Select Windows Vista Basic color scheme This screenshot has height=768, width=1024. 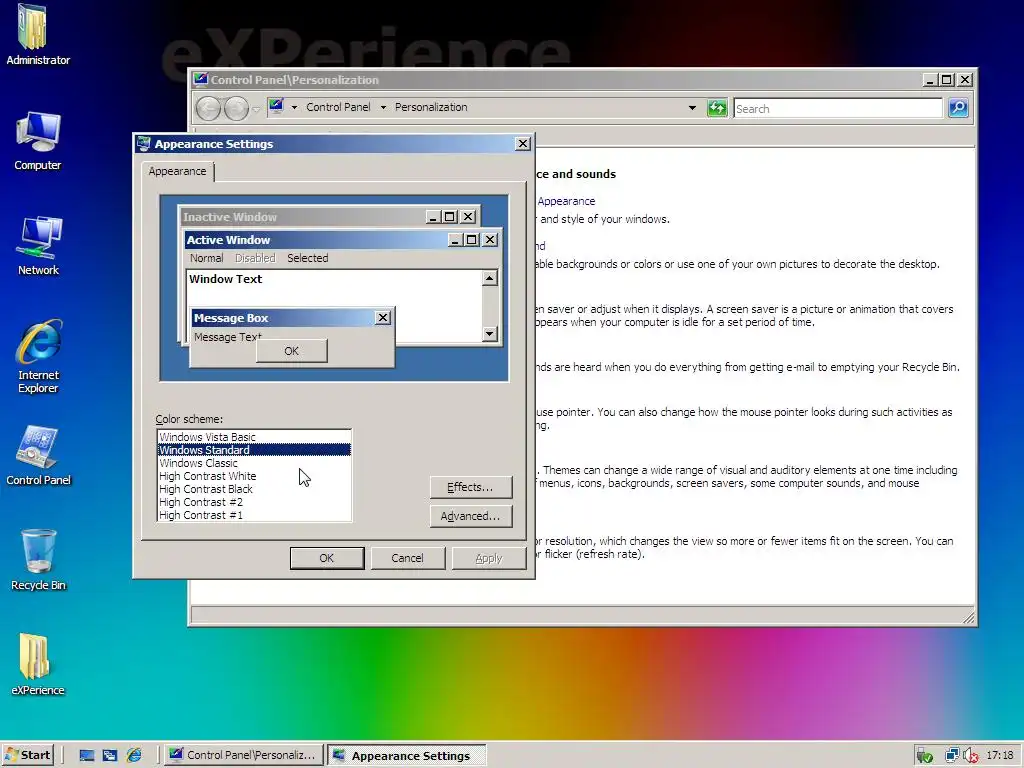(254, 437)
